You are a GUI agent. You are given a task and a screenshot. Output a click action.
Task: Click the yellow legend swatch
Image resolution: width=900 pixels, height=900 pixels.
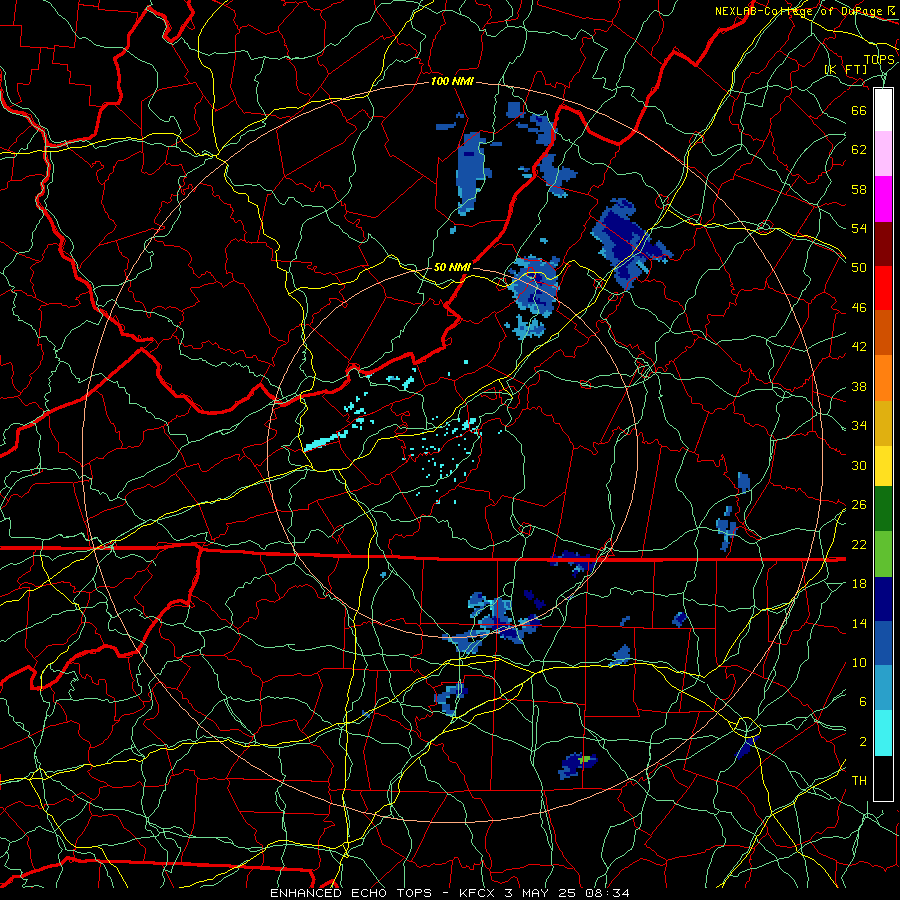pyautogui.click(x=883, y=465)
